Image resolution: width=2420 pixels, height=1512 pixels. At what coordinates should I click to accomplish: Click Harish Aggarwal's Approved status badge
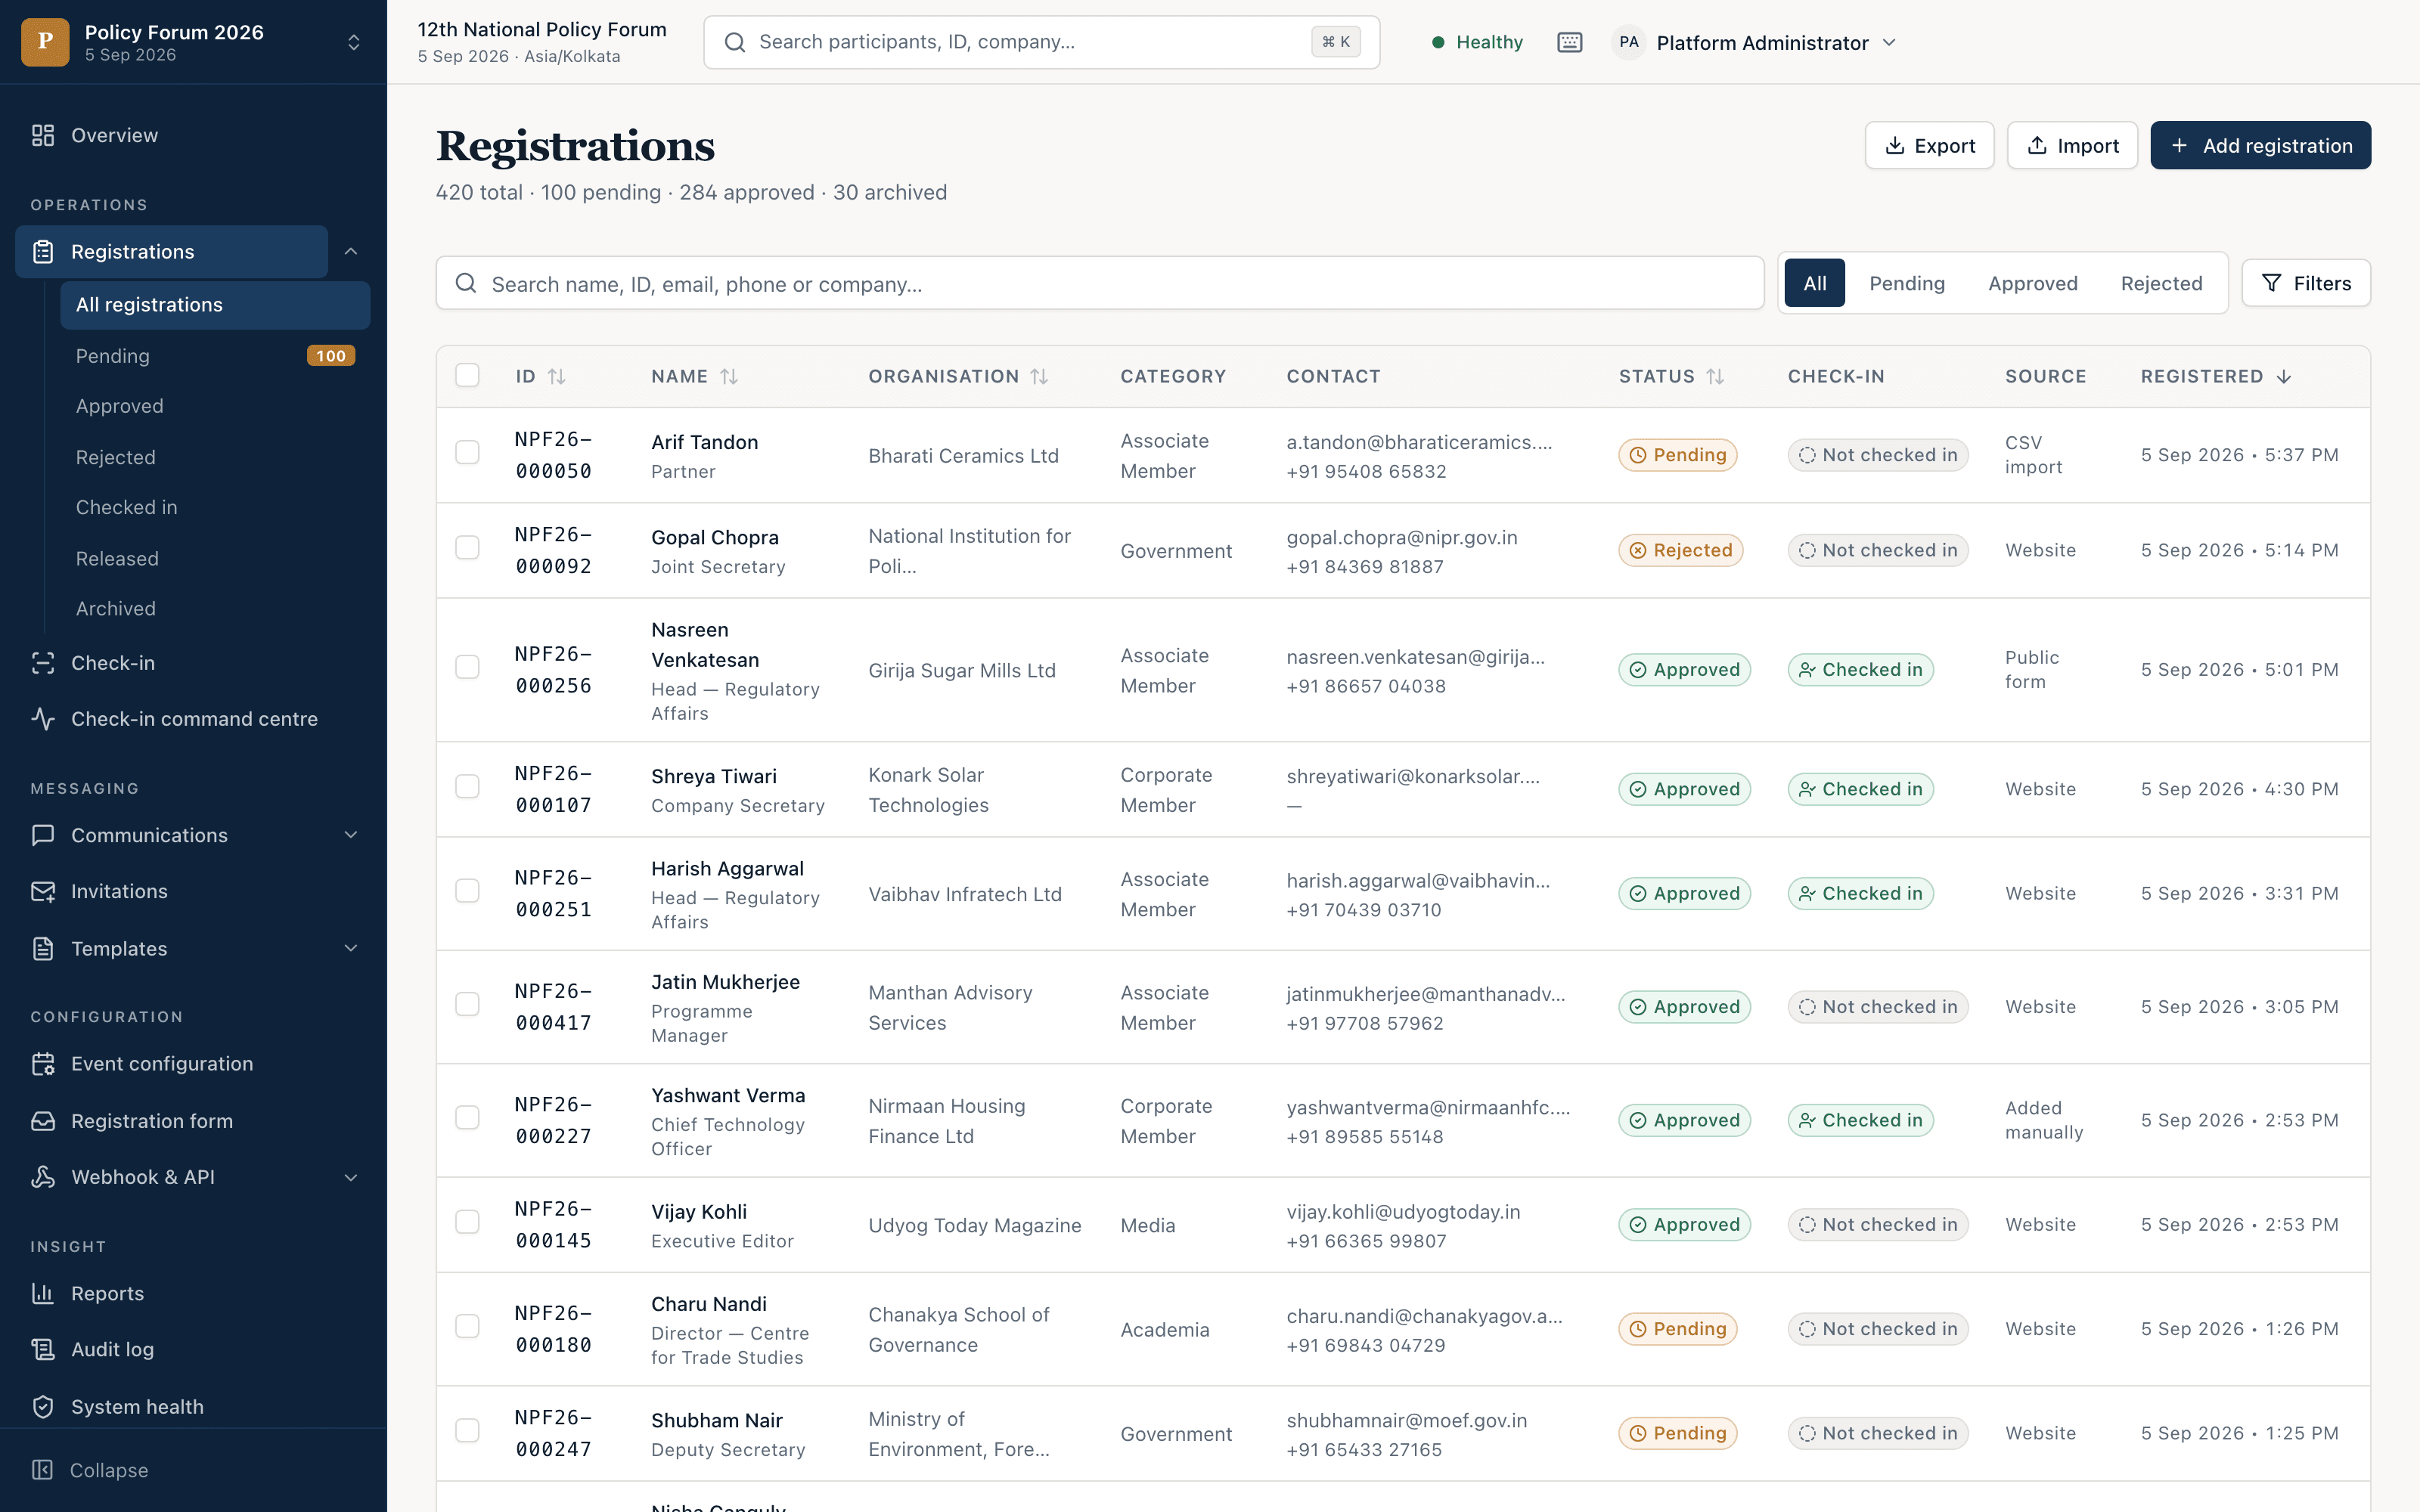[x=1684, y=893]
